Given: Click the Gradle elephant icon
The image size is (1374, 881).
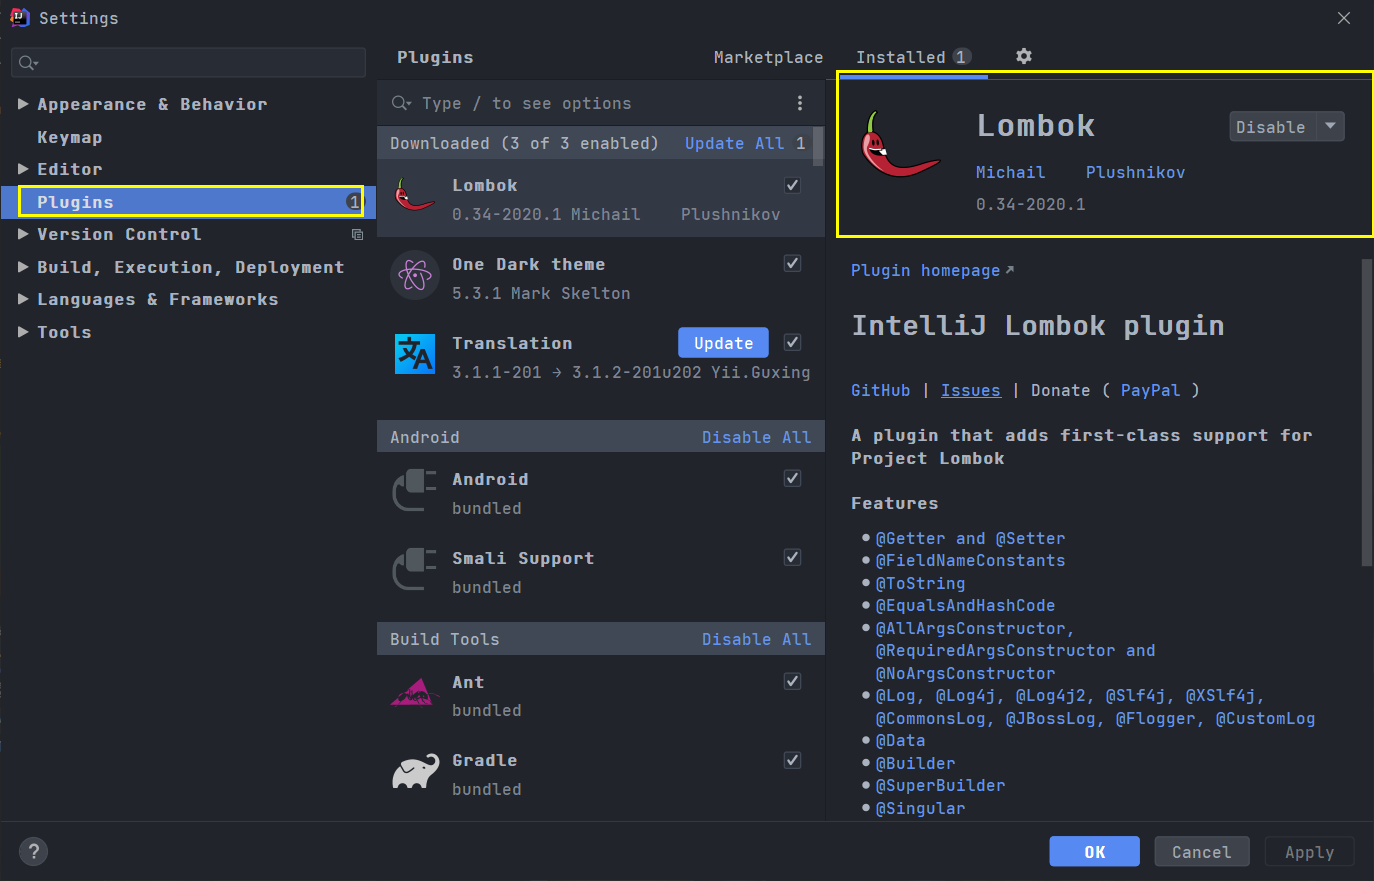Looking at the screenshot, I should (414, 771).
